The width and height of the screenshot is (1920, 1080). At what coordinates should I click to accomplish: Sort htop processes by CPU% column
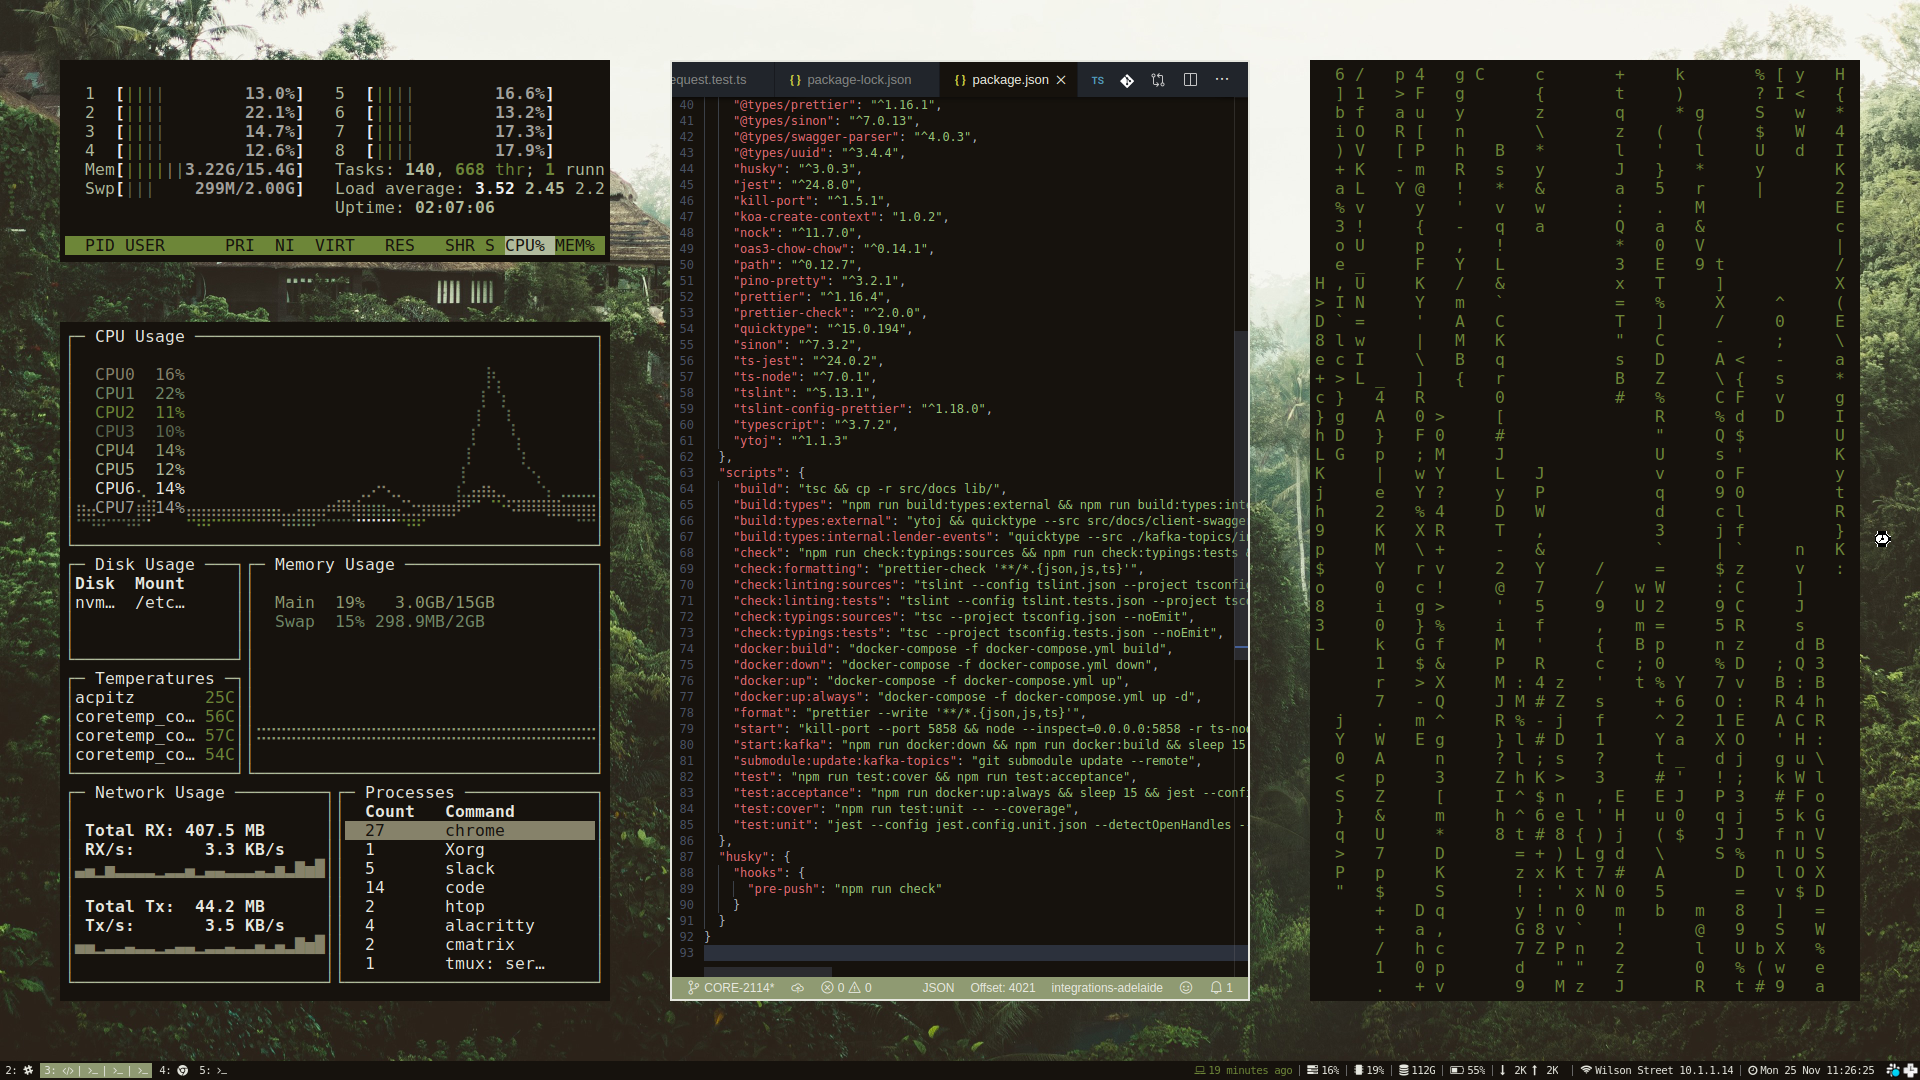525,245
